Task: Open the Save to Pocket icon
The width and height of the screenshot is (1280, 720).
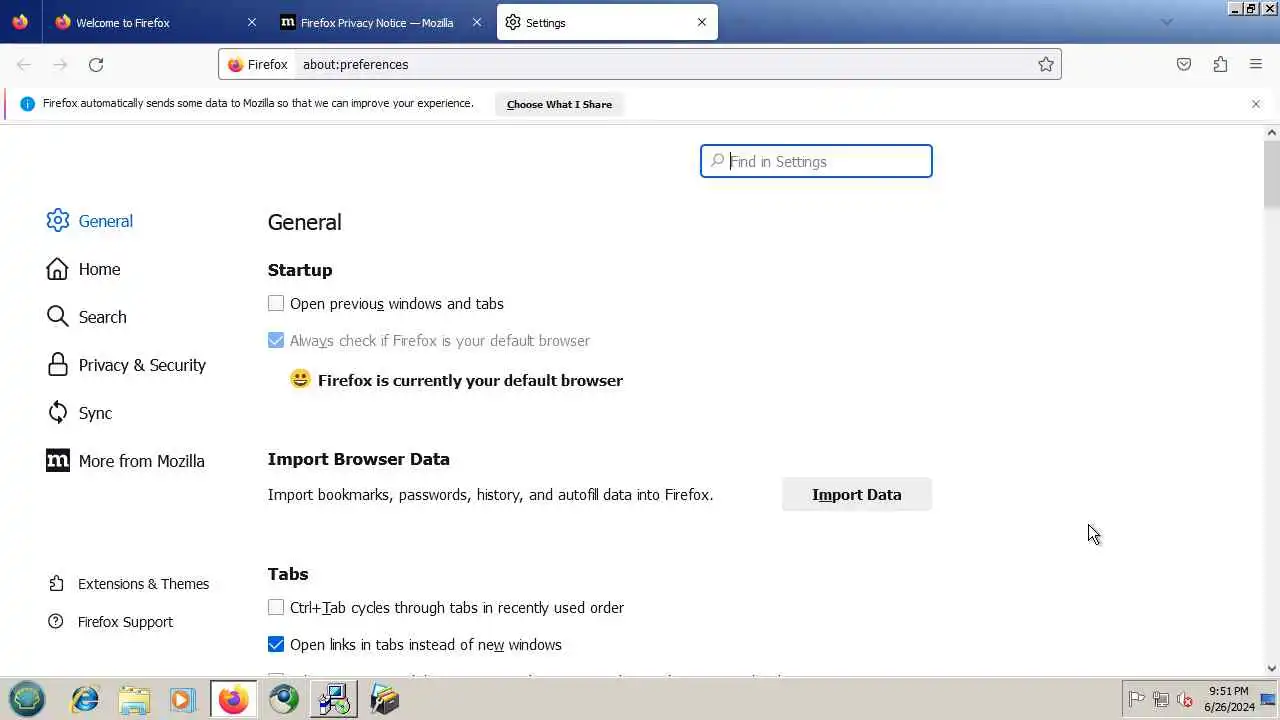Action: (1184, 64)
